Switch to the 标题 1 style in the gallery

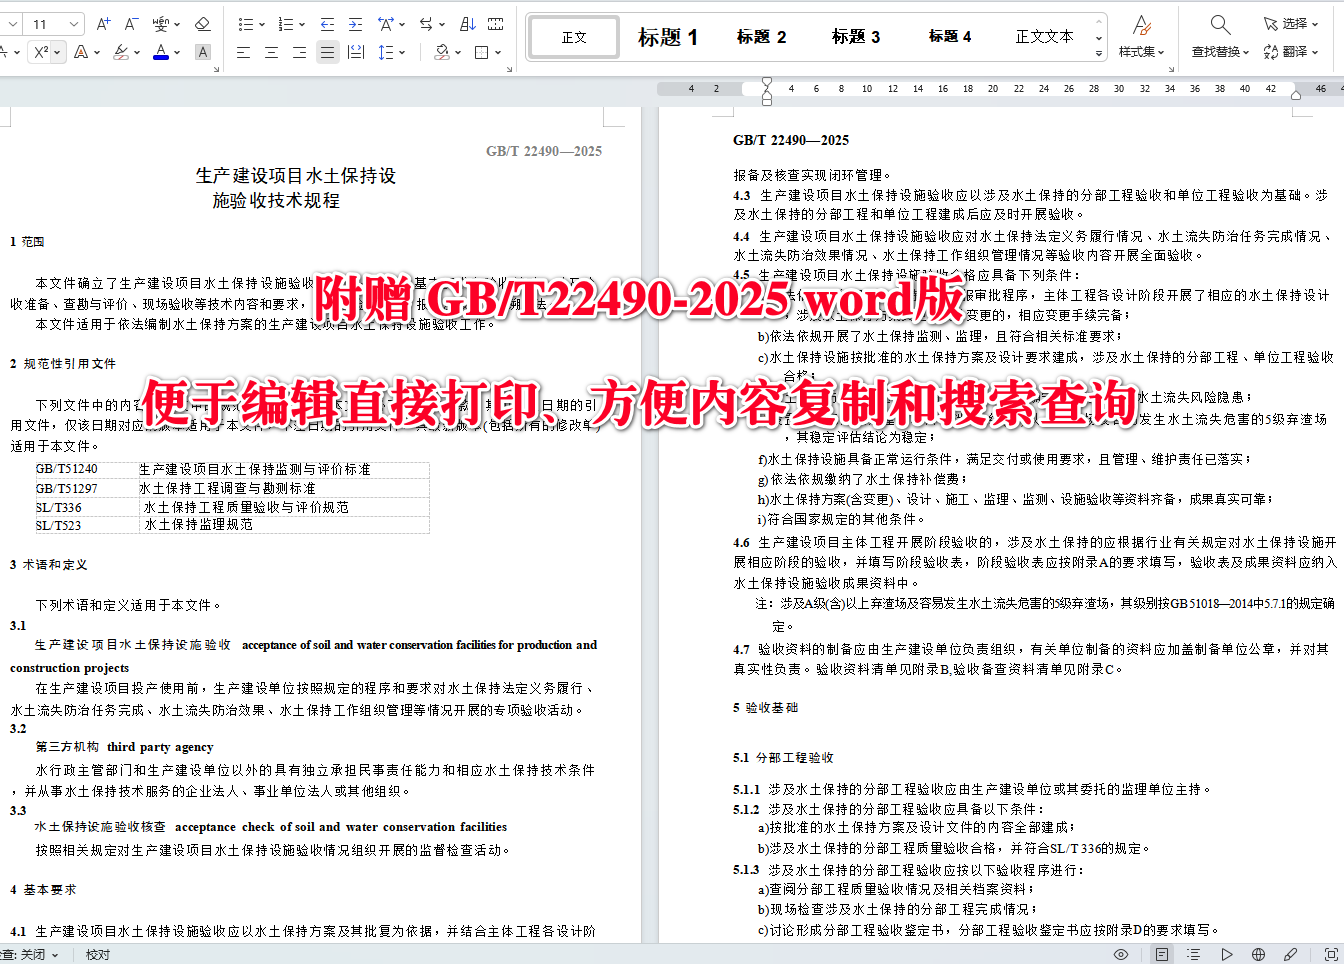[x=669, y=37]
